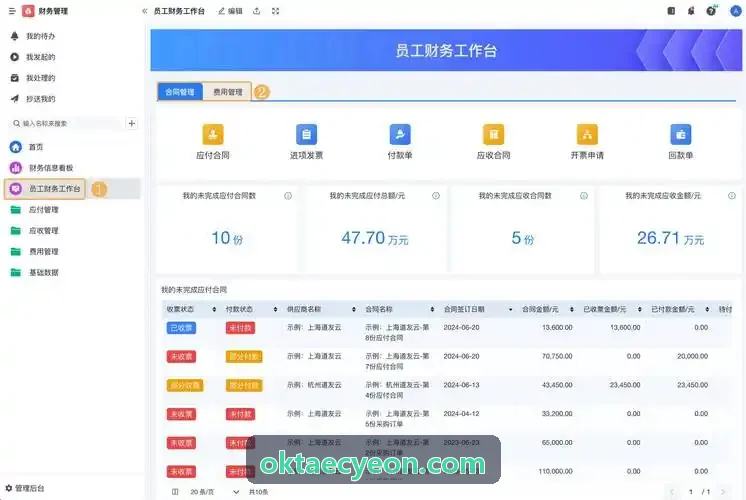The width and height of the screenshot is (746, 500).
Task: Click 示例: 杭州道友云 supplier cell
Action: click(x=314, y=385)
